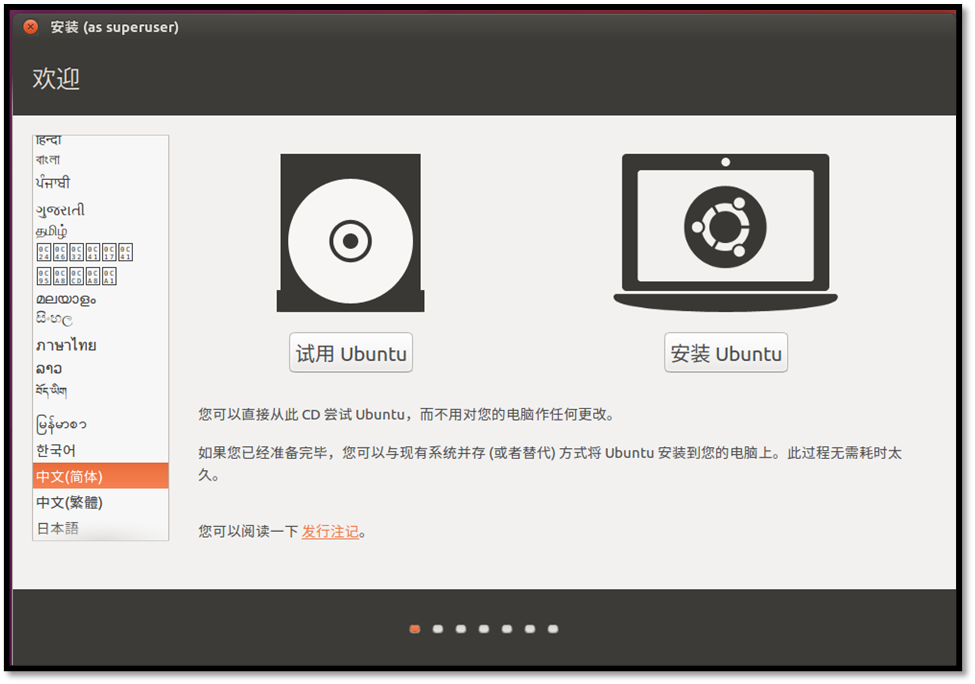Select 日本語 in language list
Viewport: 975px width, 684px height.
(101, 529)
